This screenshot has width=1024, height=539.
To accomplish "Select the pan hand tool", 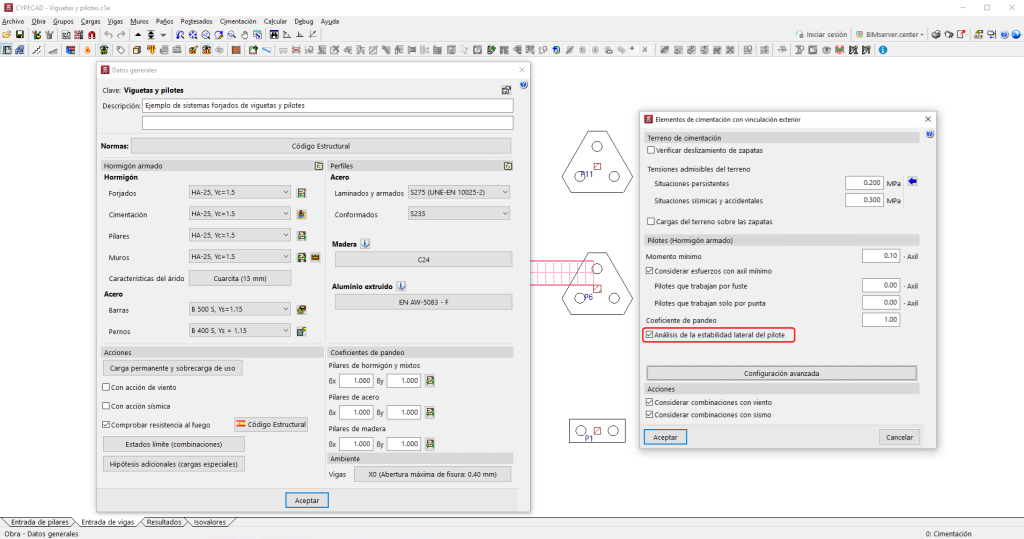I will (x=245, y=35).
